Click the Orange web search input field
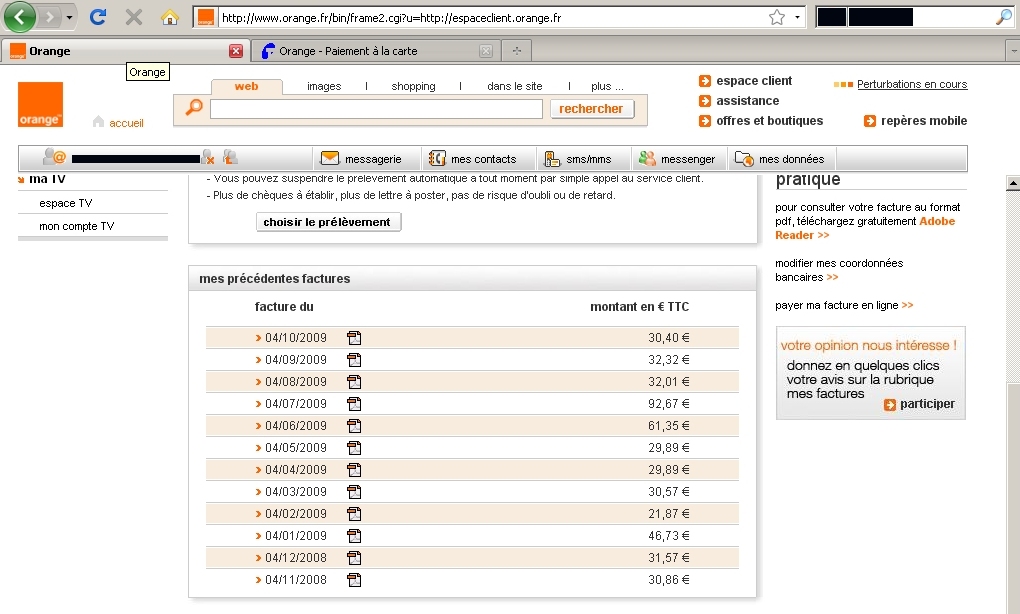The height and width of the screenshot is (614, 1020). (x=376, y=109)
